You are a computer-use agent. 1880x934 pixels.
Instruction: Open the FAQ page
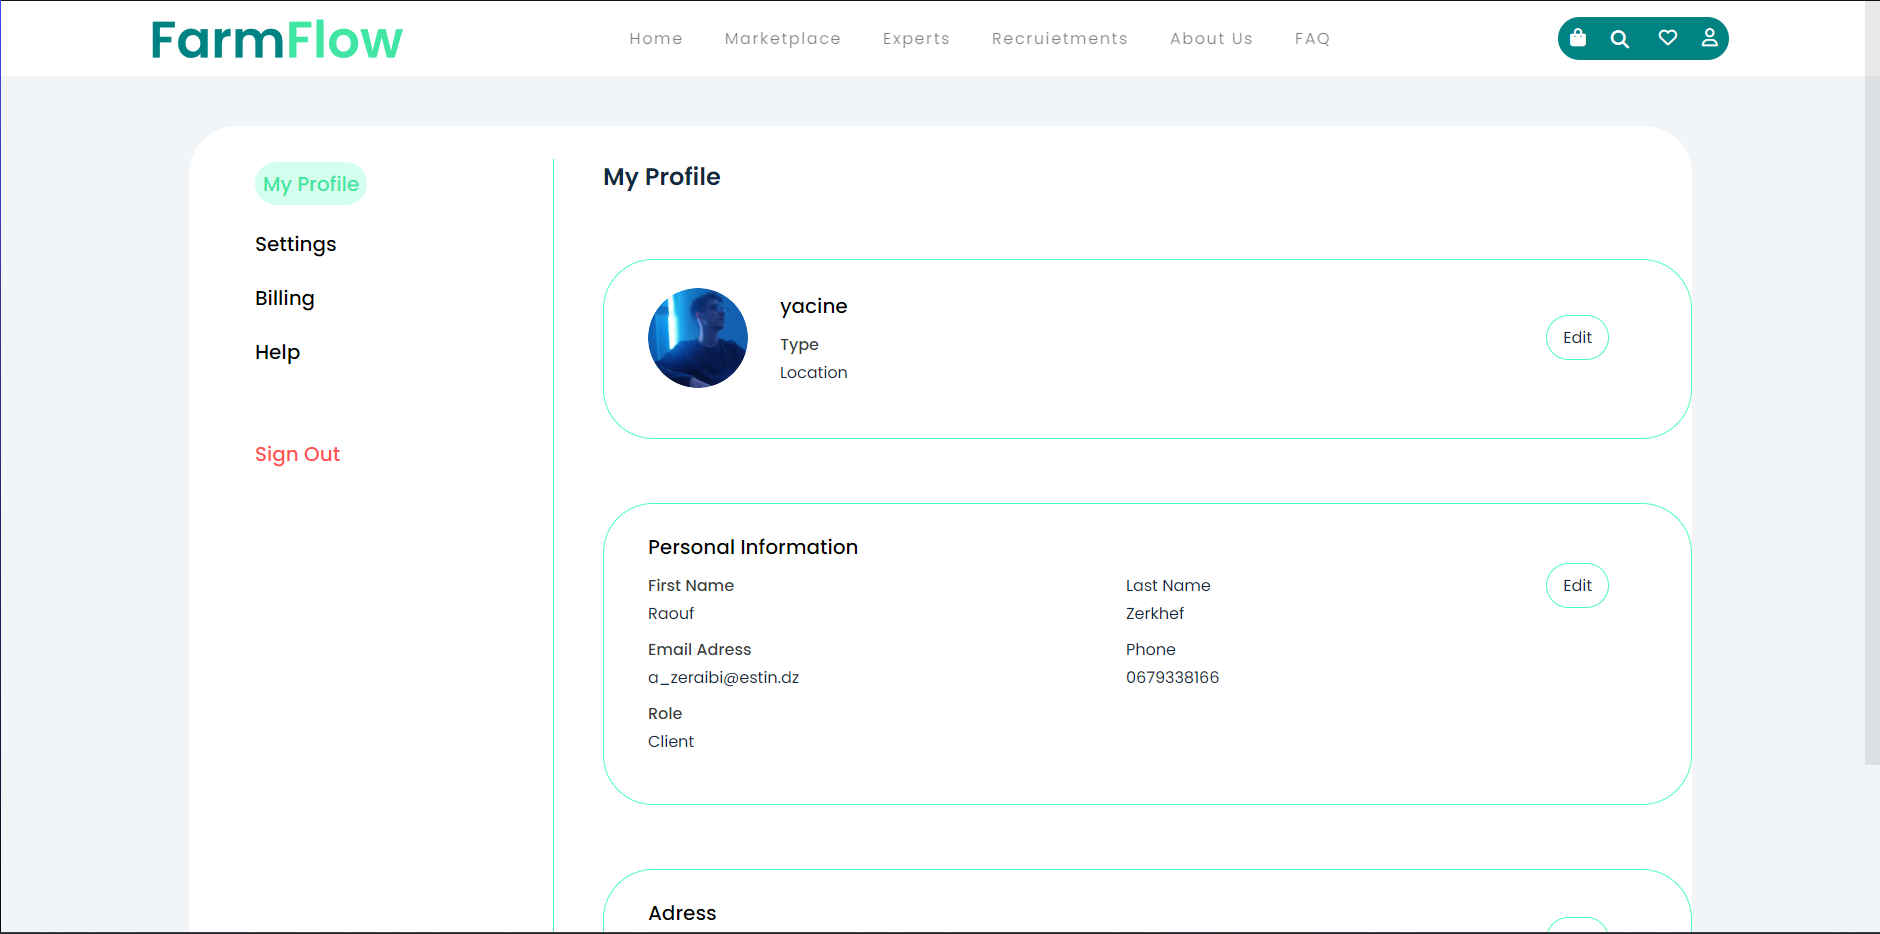tap(1312, 38)
